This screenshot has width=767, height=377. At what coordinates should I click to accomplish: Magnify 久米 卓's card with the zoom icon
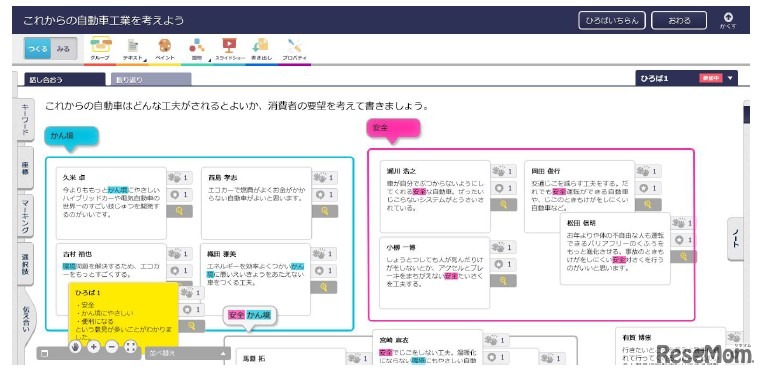179,211
